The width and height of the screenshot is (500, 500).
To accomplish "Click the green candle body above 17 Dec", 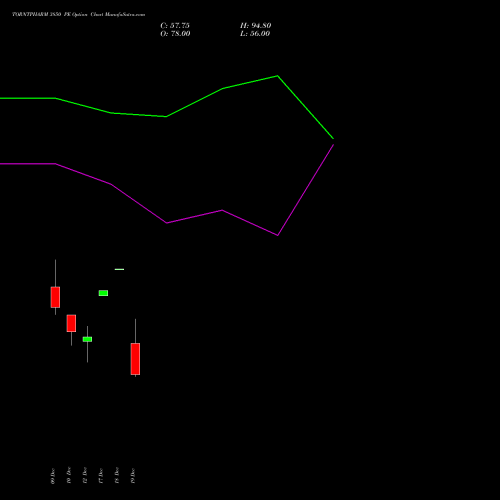I will coord(103,293).
